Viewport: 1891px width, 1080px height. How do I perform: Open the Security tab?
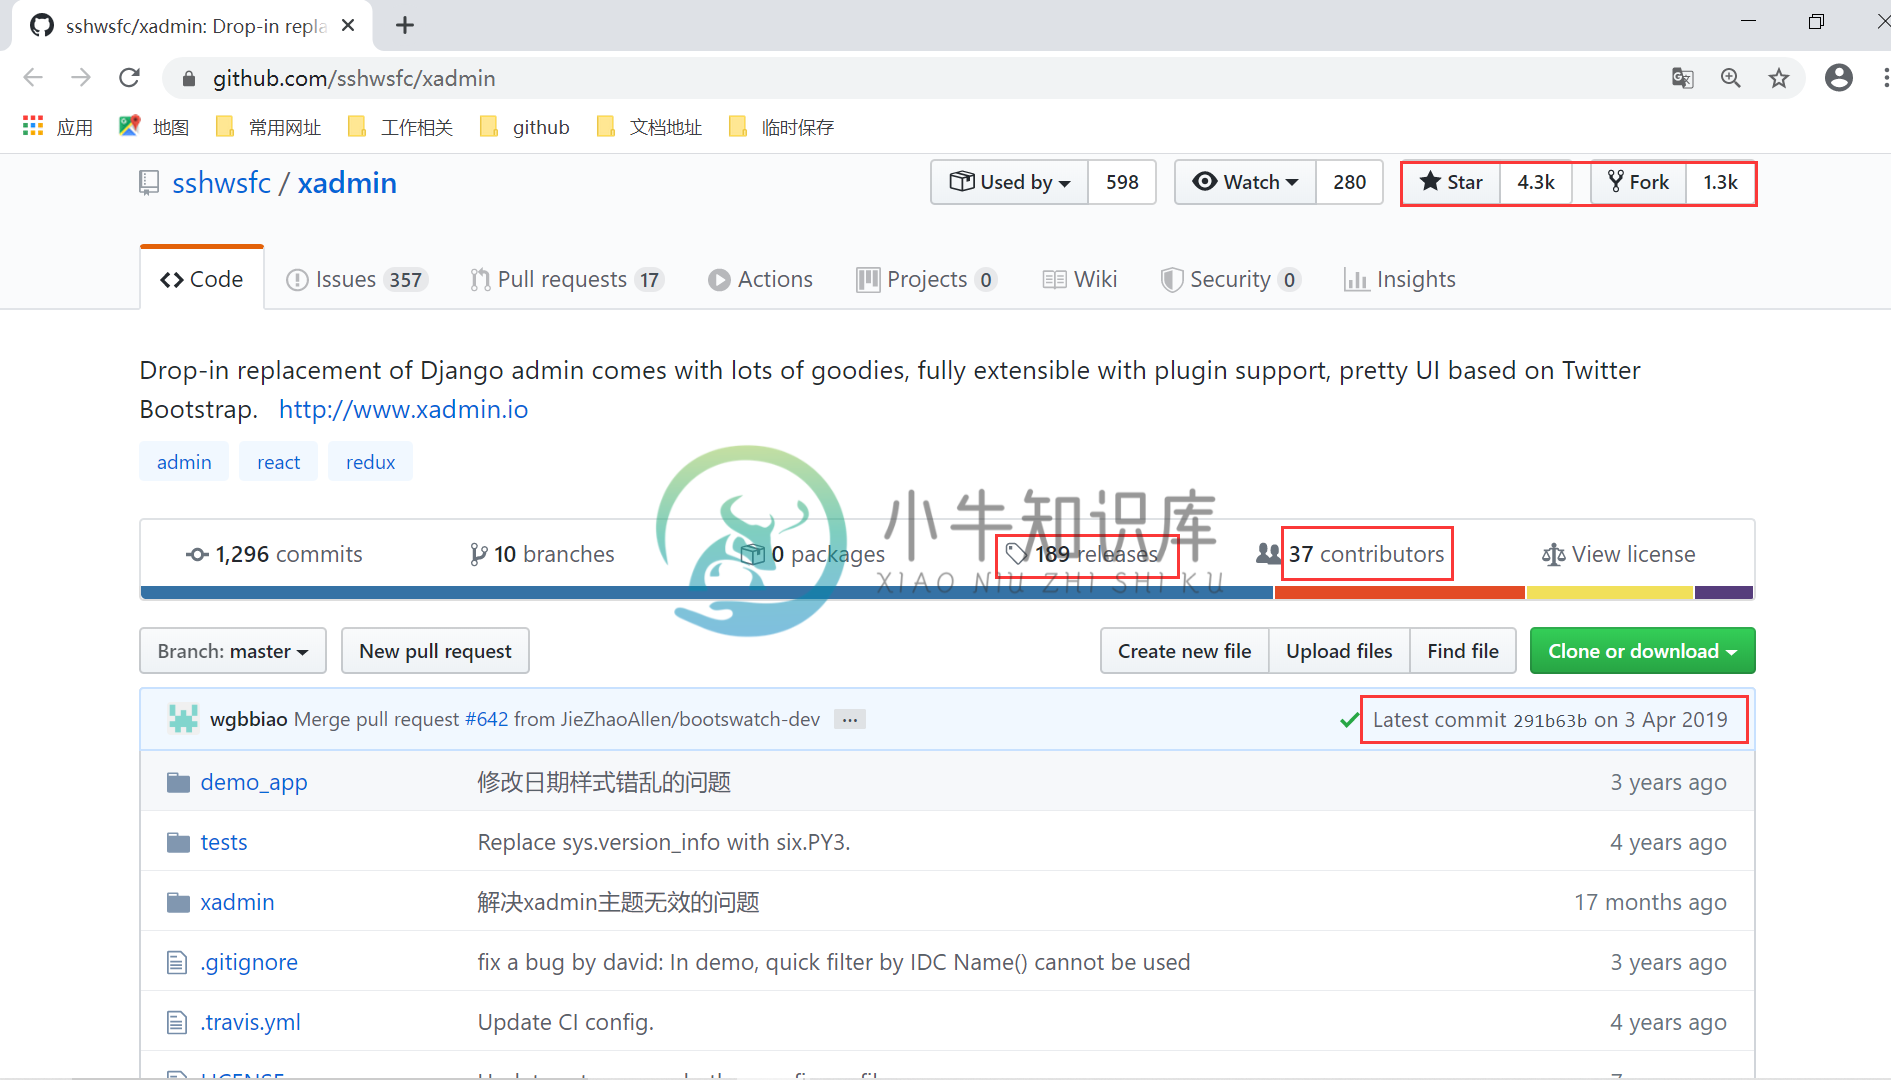tap(1230, 279)
